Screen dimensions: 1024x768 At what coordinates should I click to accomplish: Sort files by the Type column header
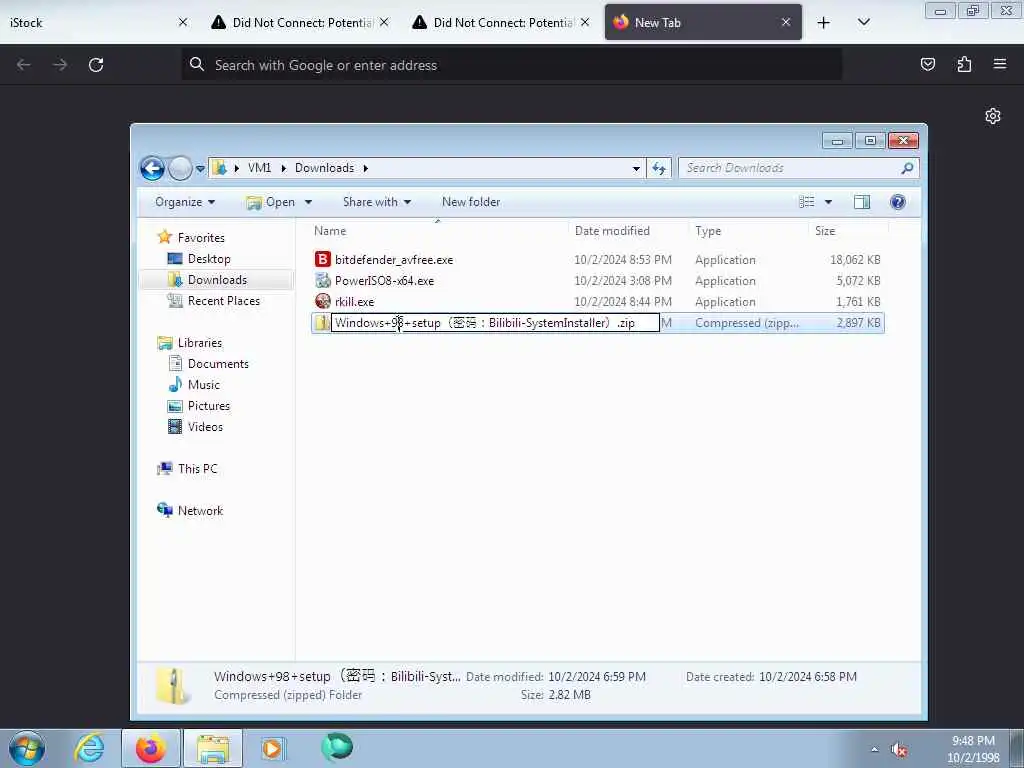pos(748,231)
